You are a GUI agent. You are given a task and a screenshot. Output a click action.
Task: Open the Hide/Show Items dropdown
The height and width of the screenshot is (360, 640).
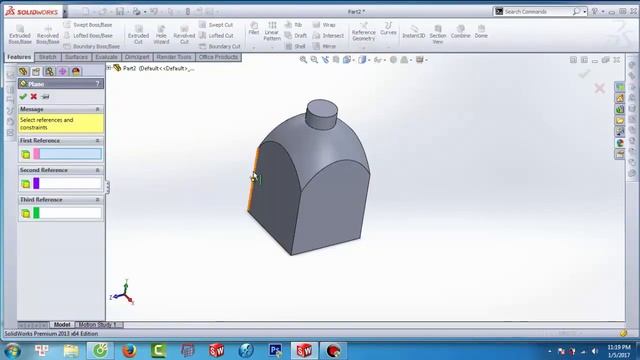[x=380, y=60]
